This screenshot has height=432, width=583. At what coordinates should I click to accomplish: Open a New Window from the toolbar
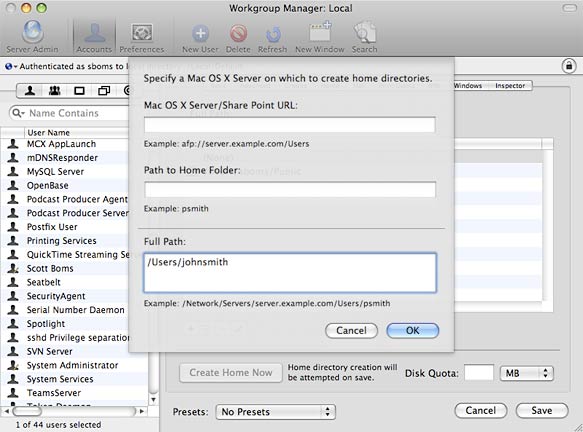coord(320,37)
